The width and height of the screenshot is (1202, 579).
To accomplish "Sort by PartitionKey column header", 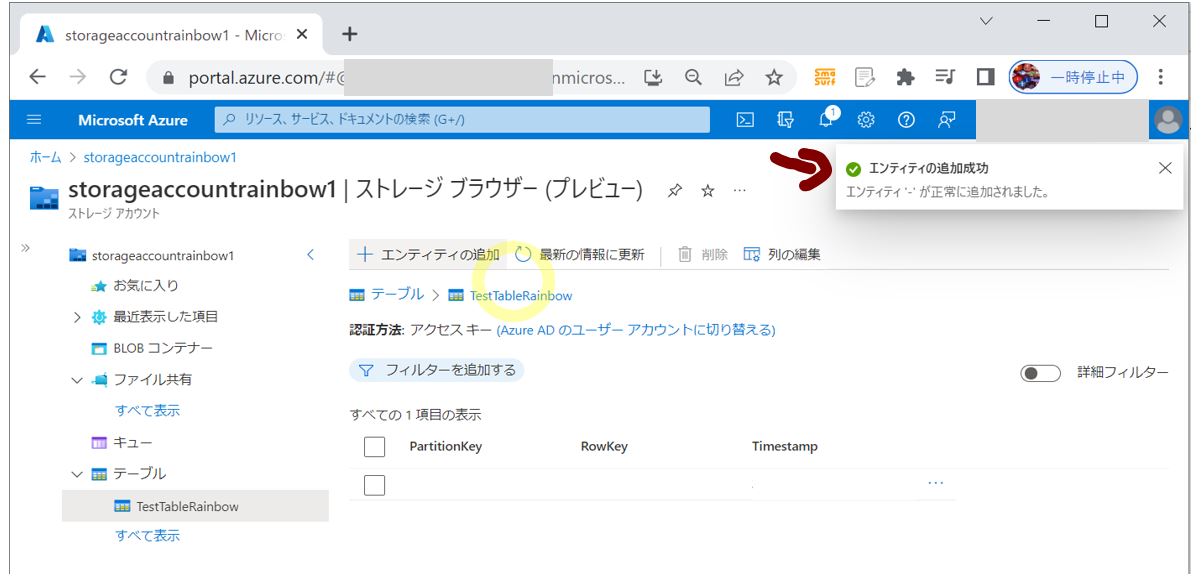I will [446, 447].
